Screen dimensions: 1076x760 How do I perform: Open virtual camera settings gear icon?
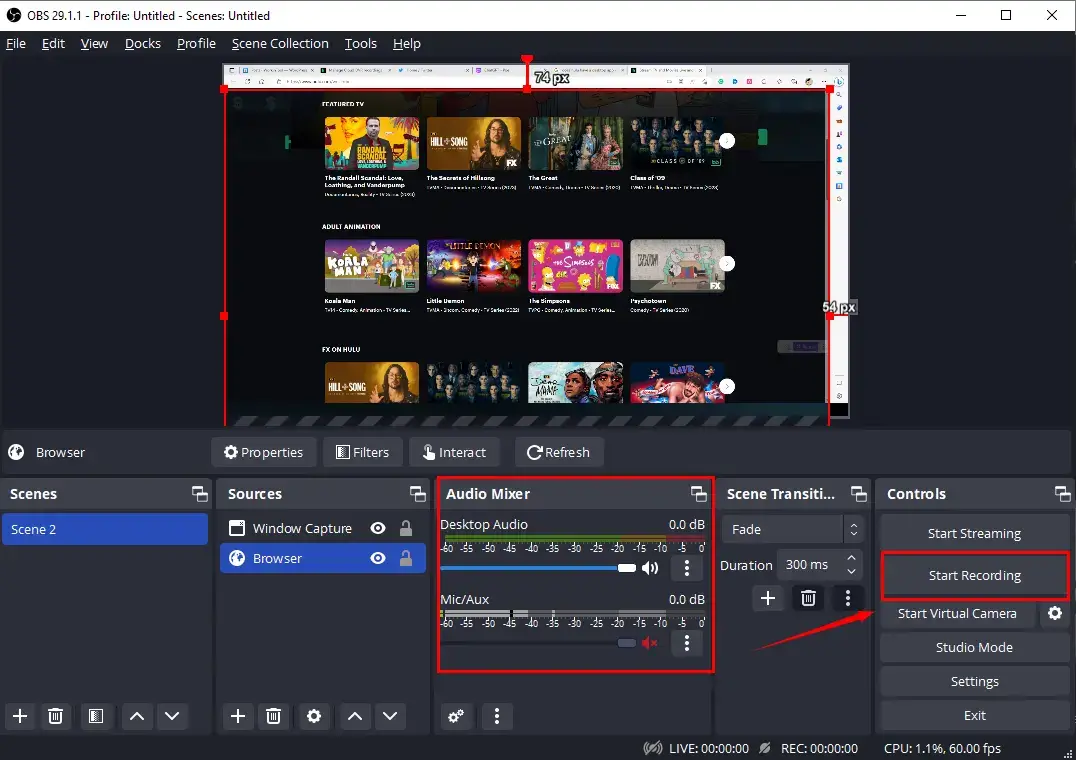tap(1055, 613)
